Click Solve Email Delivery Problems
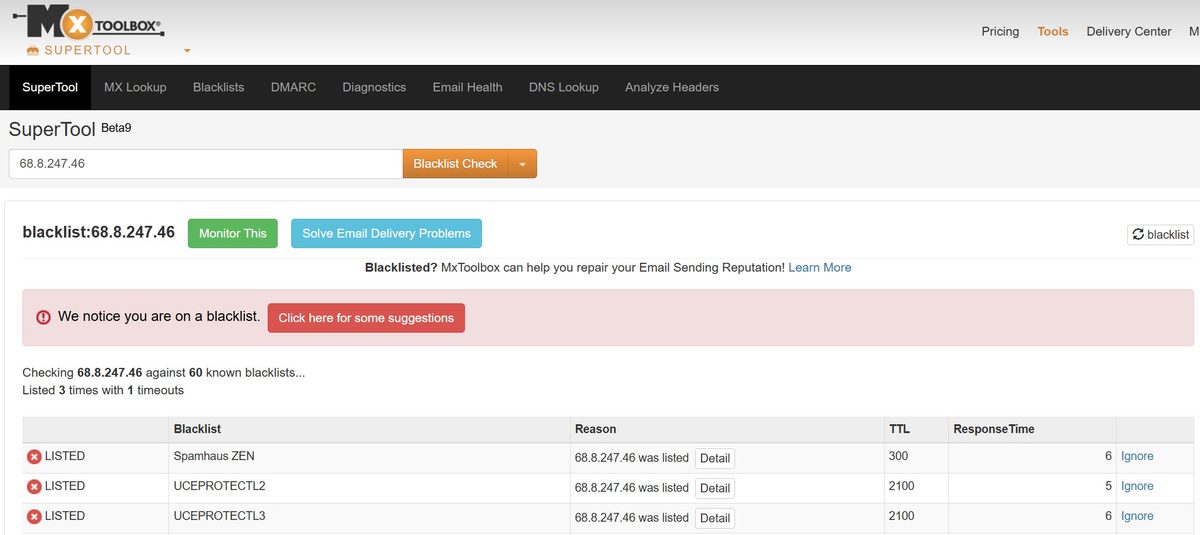Viewport: 1200px width, 535px height. (x=386, y=233)
